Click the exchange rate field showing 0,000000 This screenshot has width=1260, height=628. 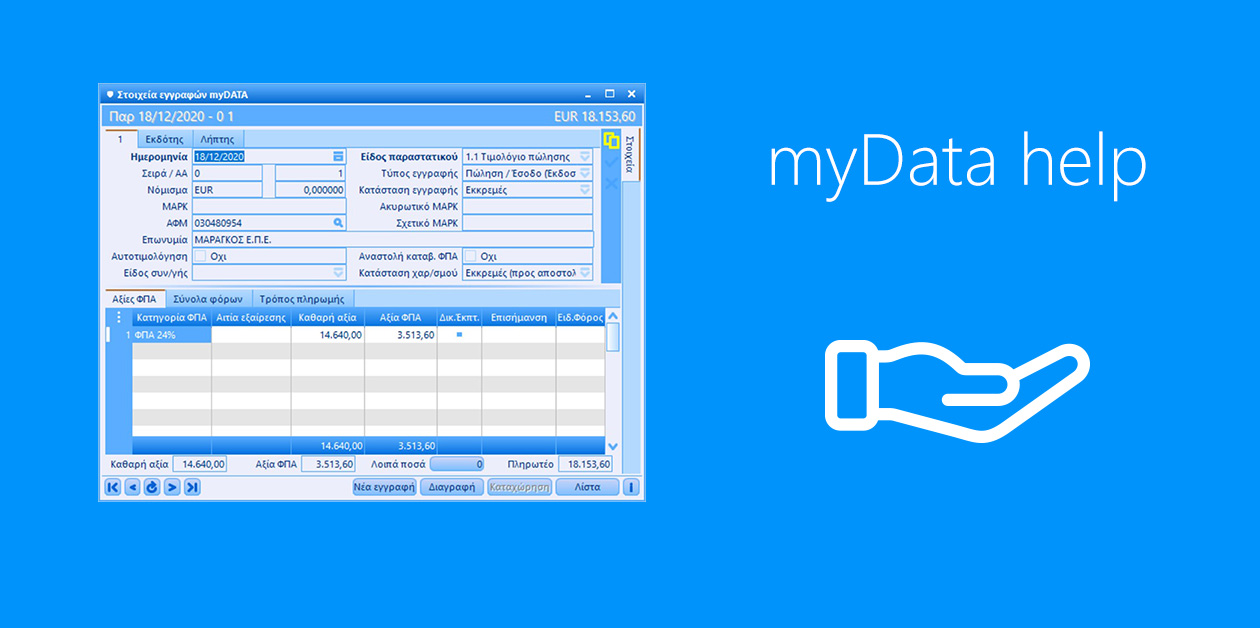point(310,189)
